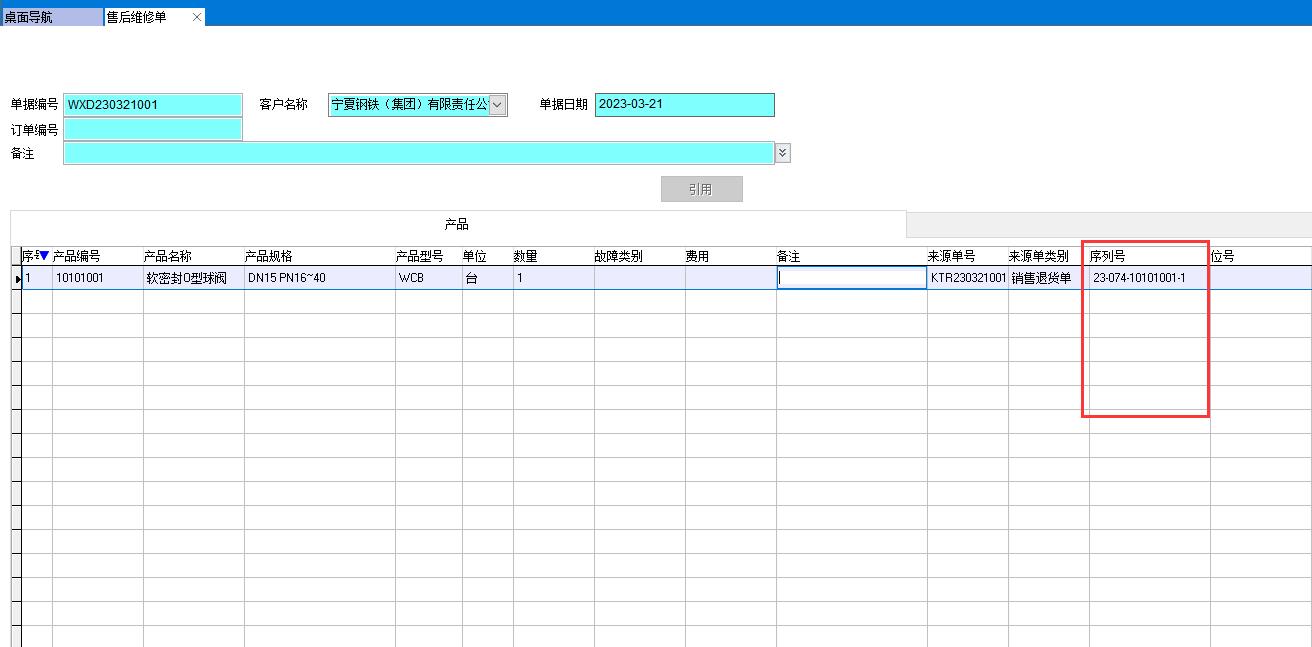The height and width of the screenshot is (647, 1312).
Task: Click the 软密封O型球阀 product name cell
Action: pyautogui.click(x=187, y=278)
